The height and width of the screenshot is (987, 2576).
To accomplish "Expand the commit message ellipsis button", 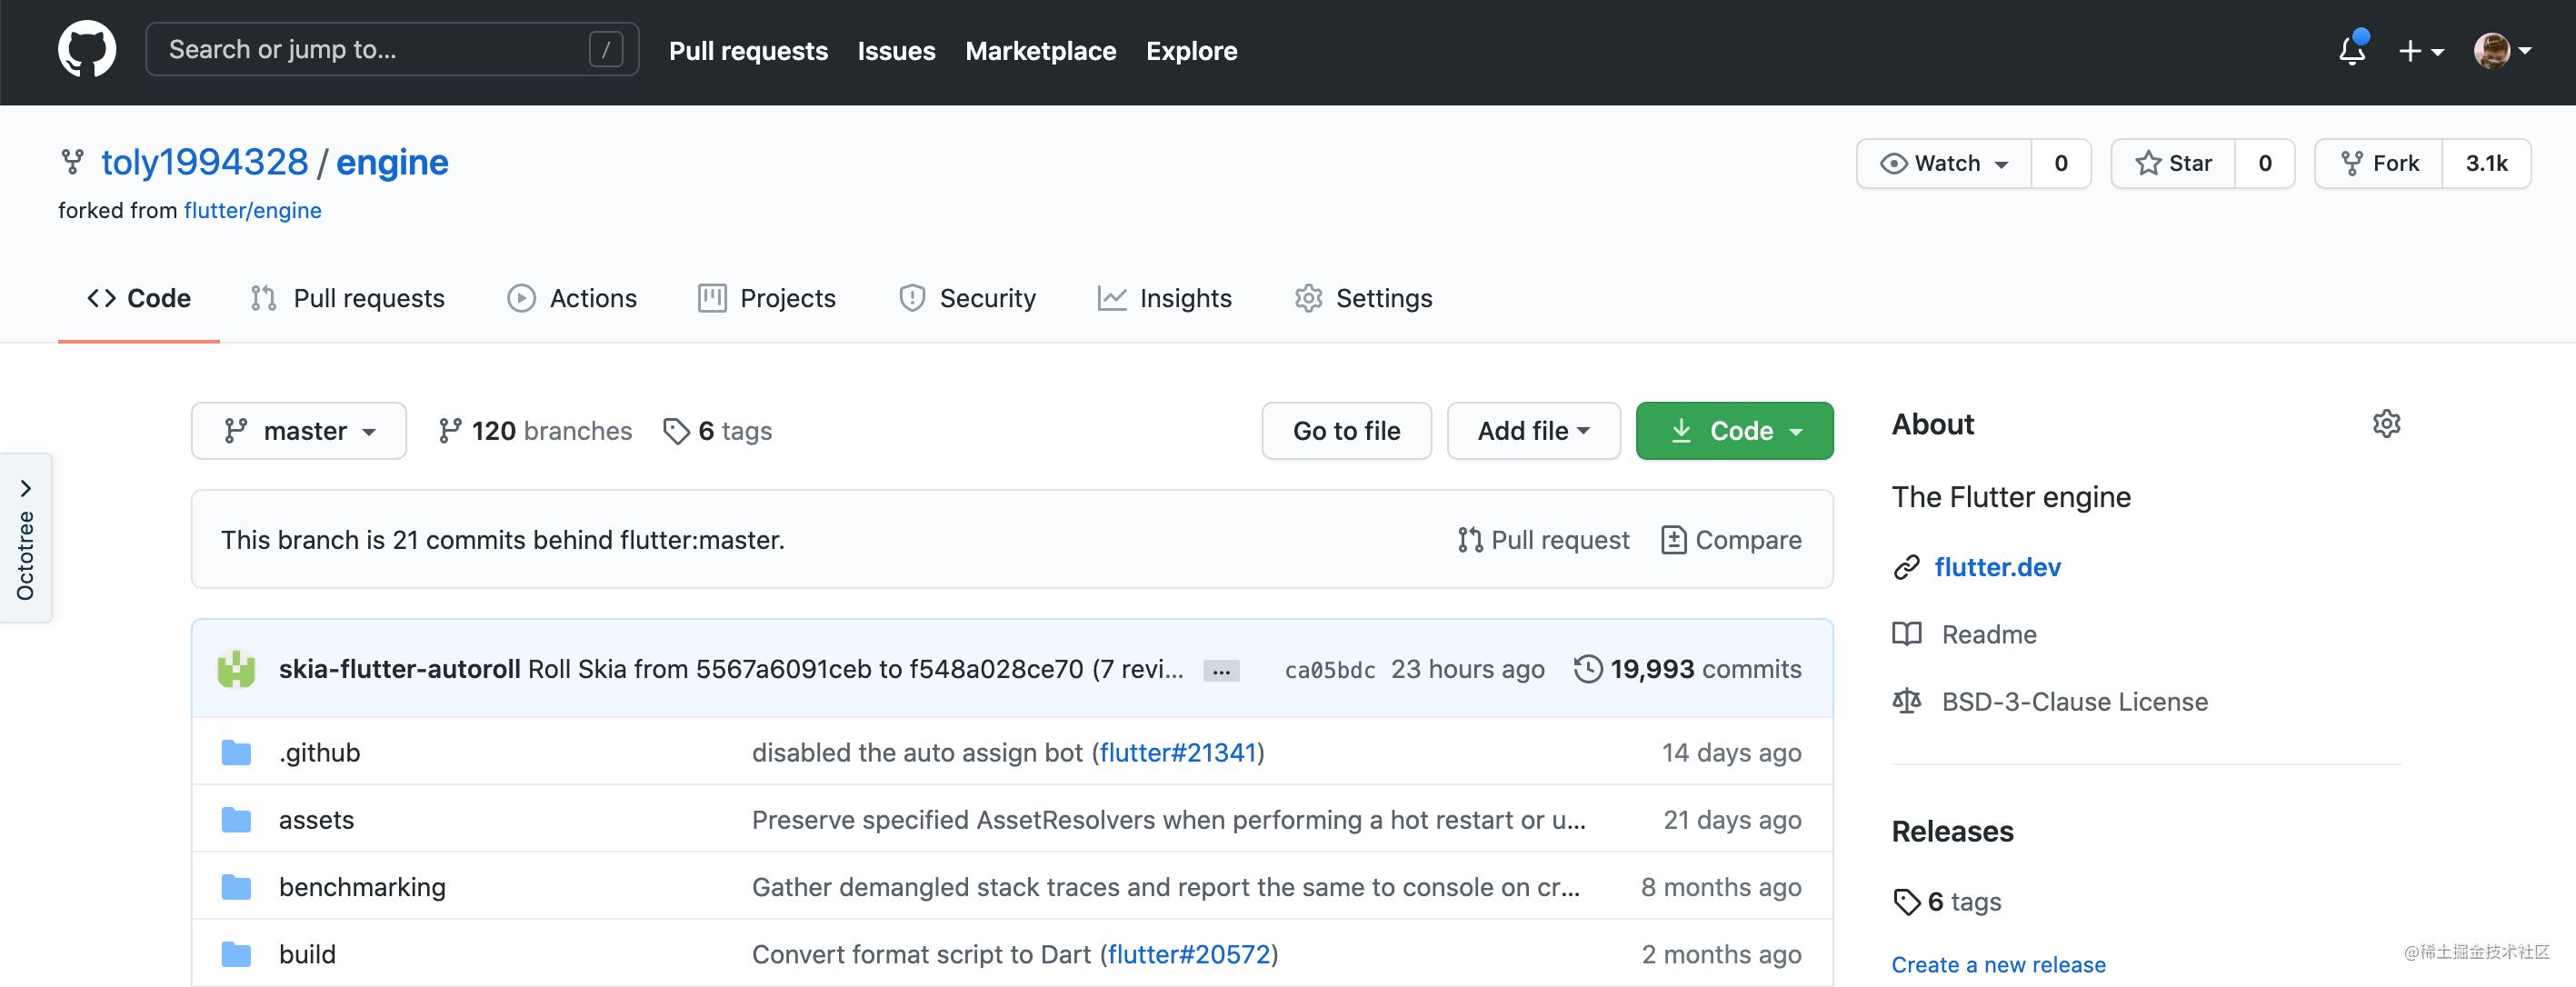I will click(1221, 671).
